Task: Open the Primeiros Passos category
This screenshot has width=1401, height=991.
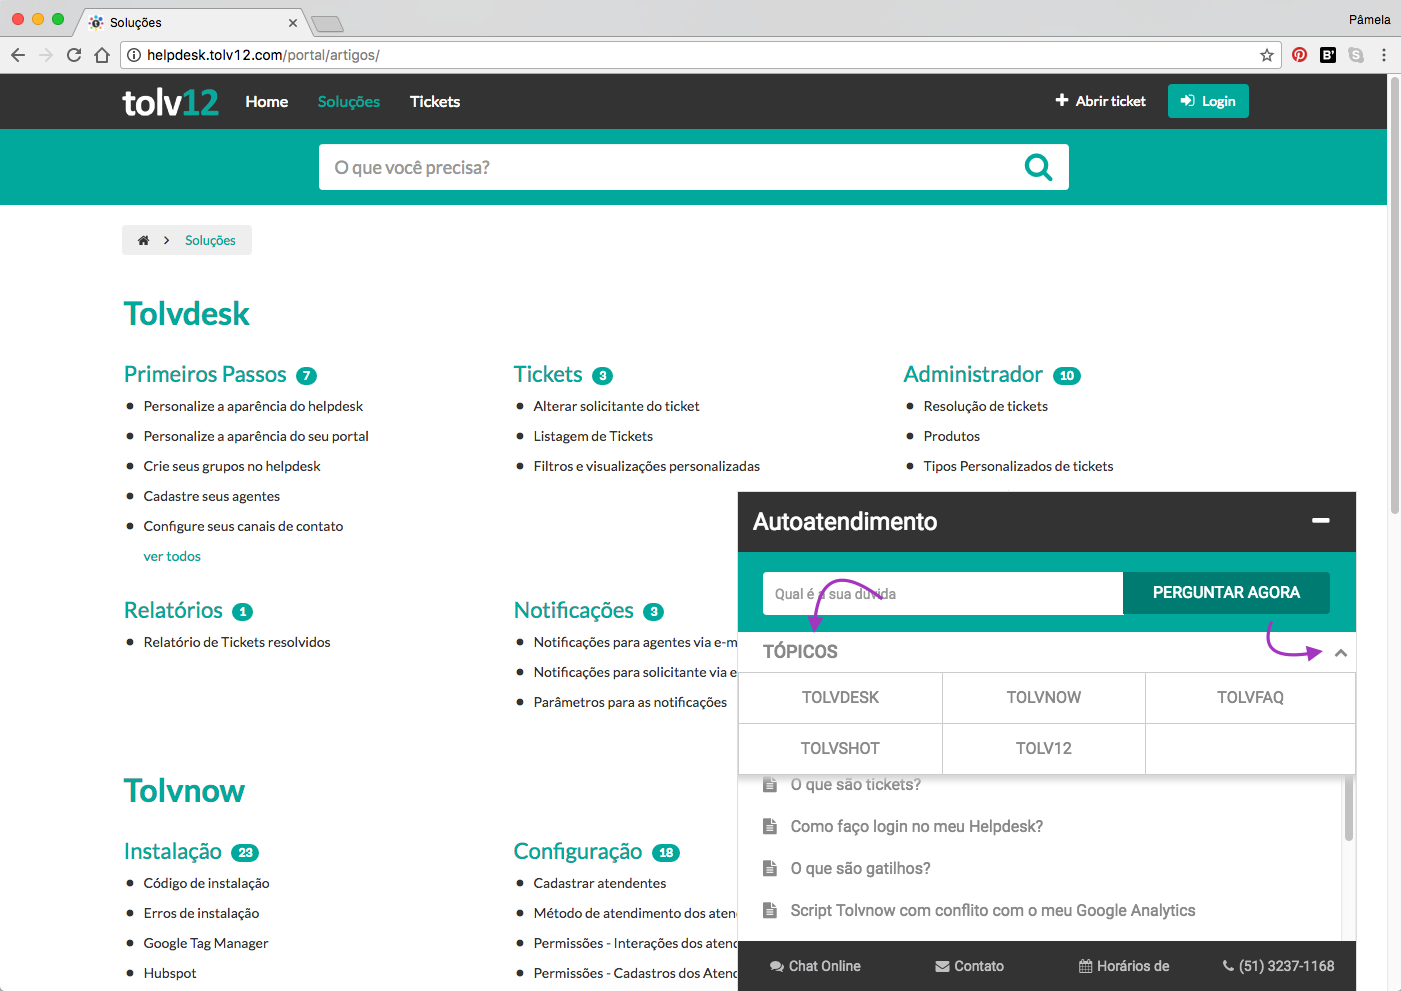Action: 205,375
